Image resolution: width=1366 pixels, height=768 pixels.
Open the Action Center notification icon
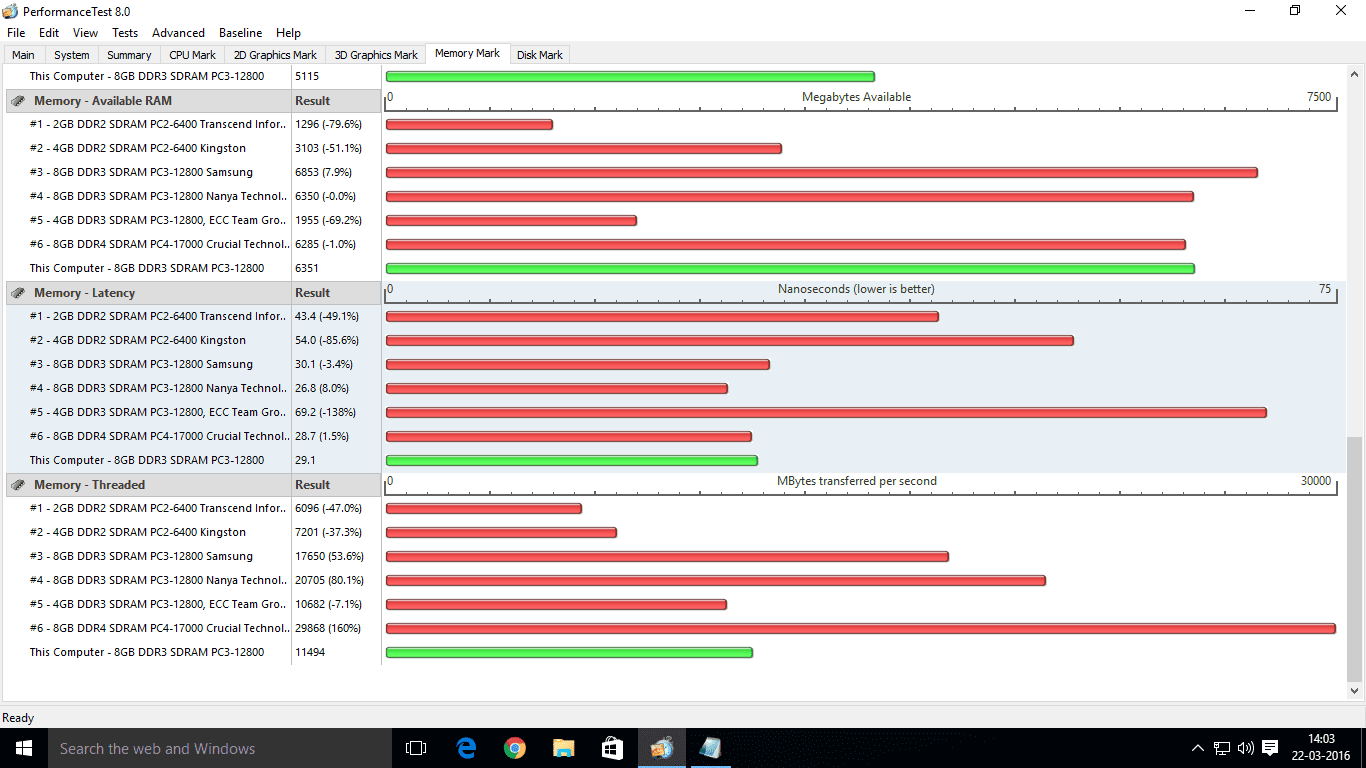point(1270,748)
